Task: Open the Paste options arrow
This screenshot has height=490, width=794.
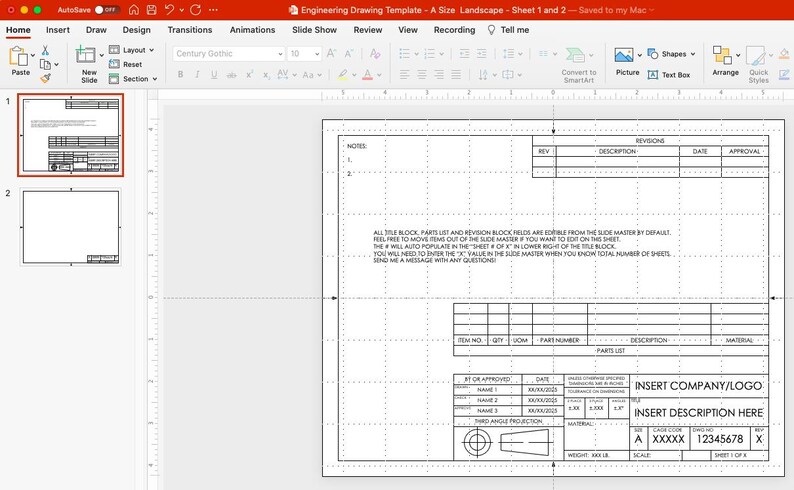Action: click(33, 55)
